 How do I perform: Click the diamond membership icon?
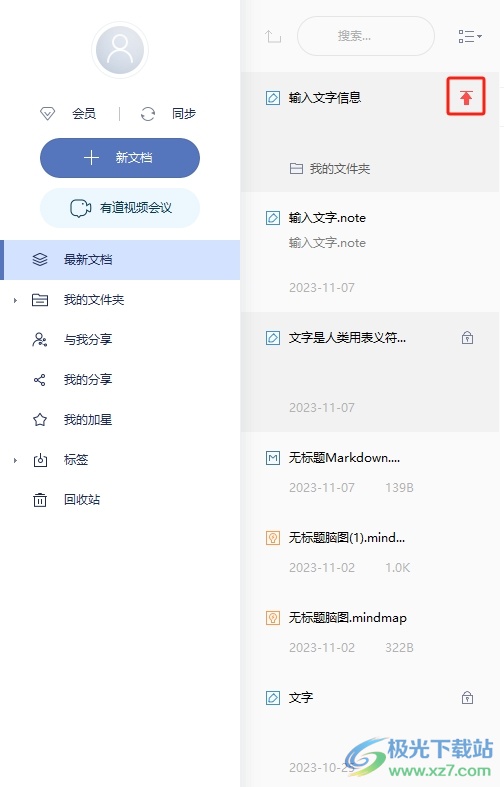pyautogui.click(x=47, y=114)
